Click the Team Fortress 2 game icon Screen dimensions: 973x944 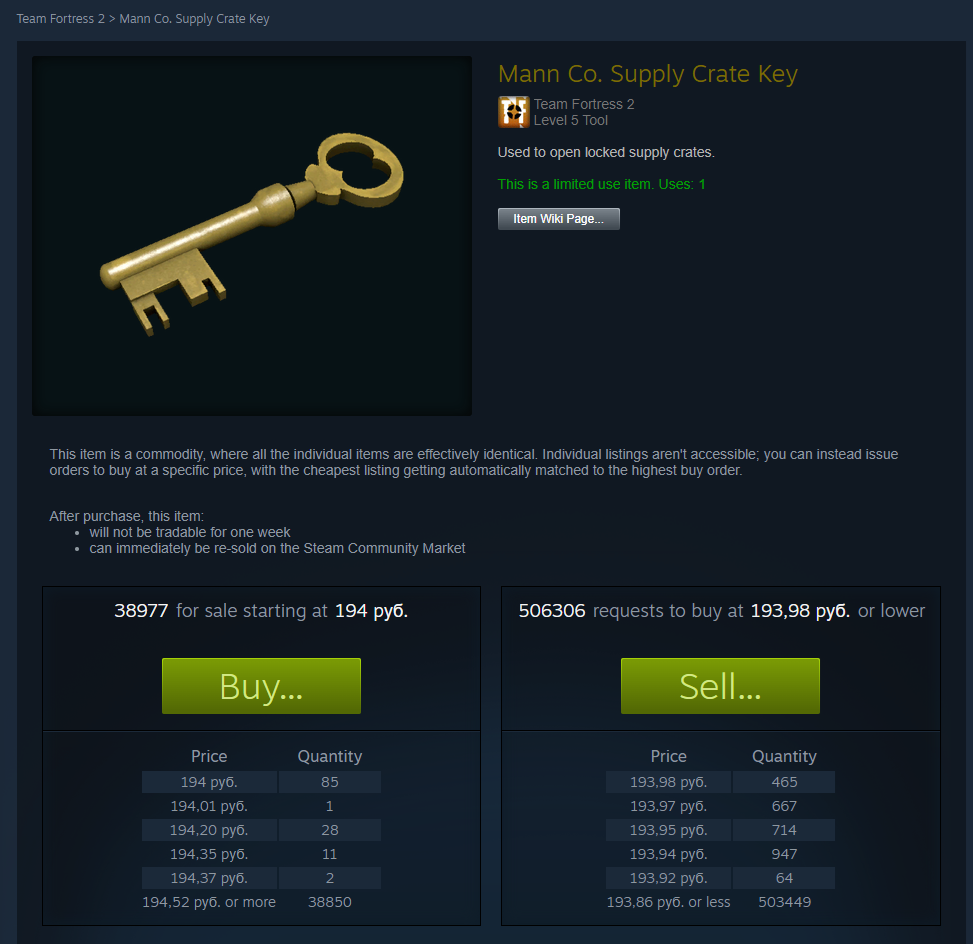pyautogui.click(x=513, y=112)
